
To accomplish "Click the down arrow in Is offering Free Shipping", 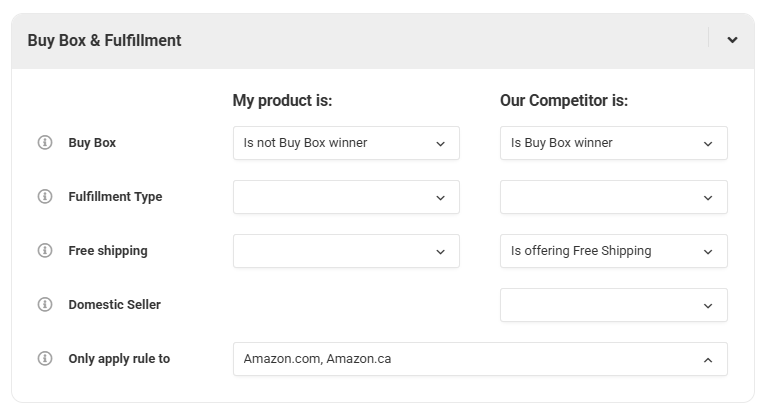I will point(708,251).
